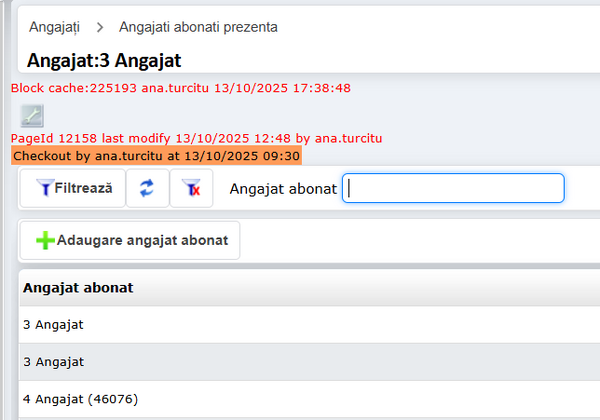This screenshot has height=420, width=600.
Task: Click the blue refresh arrows icon
Action: click(147, 188)
